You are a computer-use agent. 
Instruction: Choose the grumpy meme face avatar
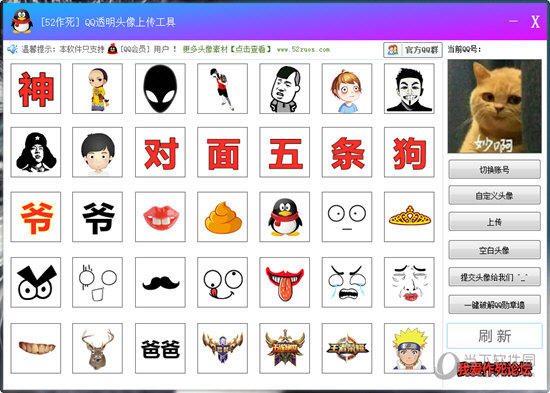[x=284, y=88]
